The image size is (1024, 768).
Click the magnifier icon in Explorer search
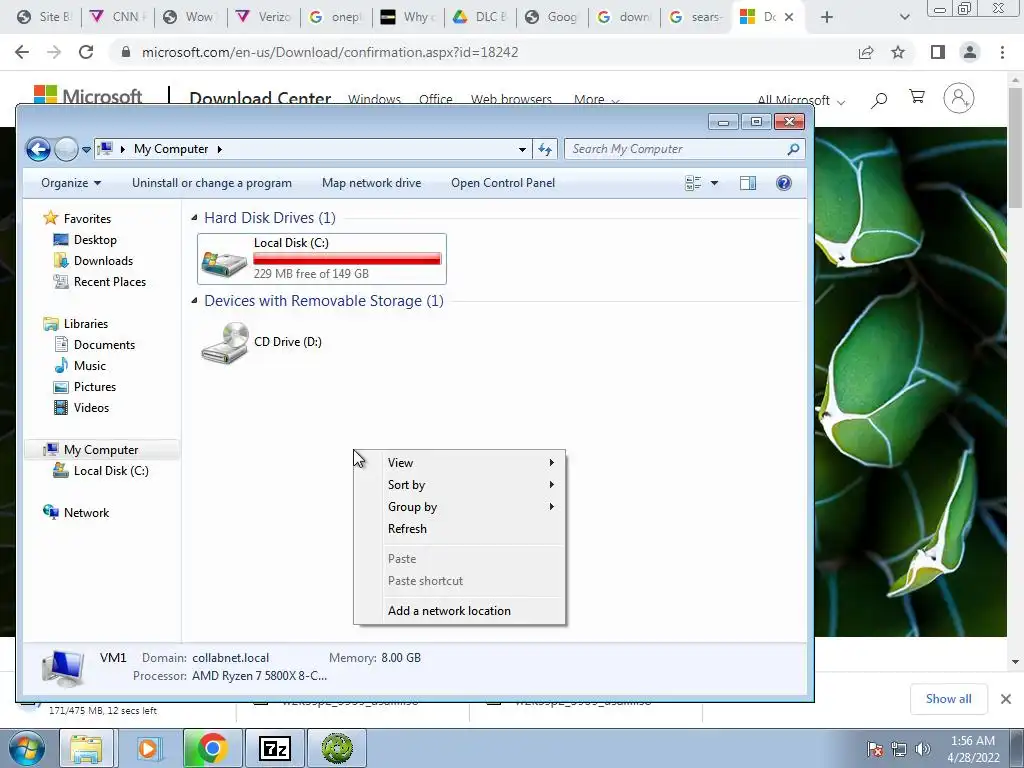[x=793, y=149]
